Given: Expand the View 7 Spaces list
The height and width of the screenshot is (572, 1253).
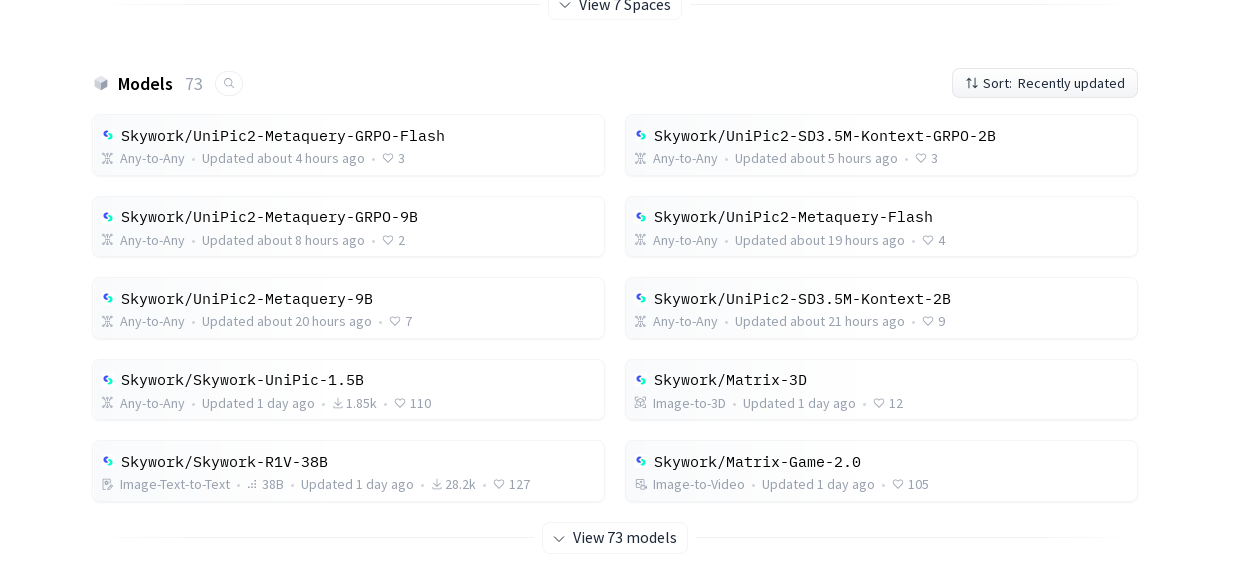Looking at the screenshot, I should (614, 6).
